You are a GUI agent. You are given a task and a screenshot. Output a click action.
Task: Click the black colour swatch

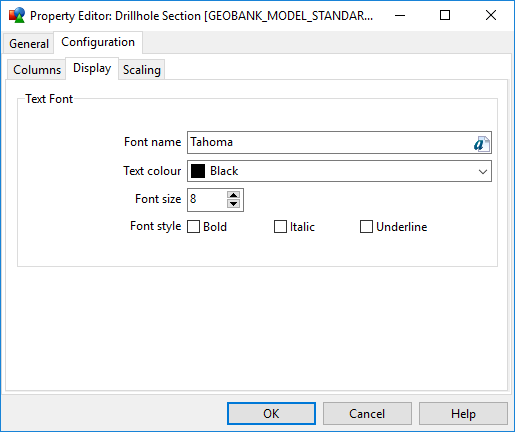pos(198,171)
